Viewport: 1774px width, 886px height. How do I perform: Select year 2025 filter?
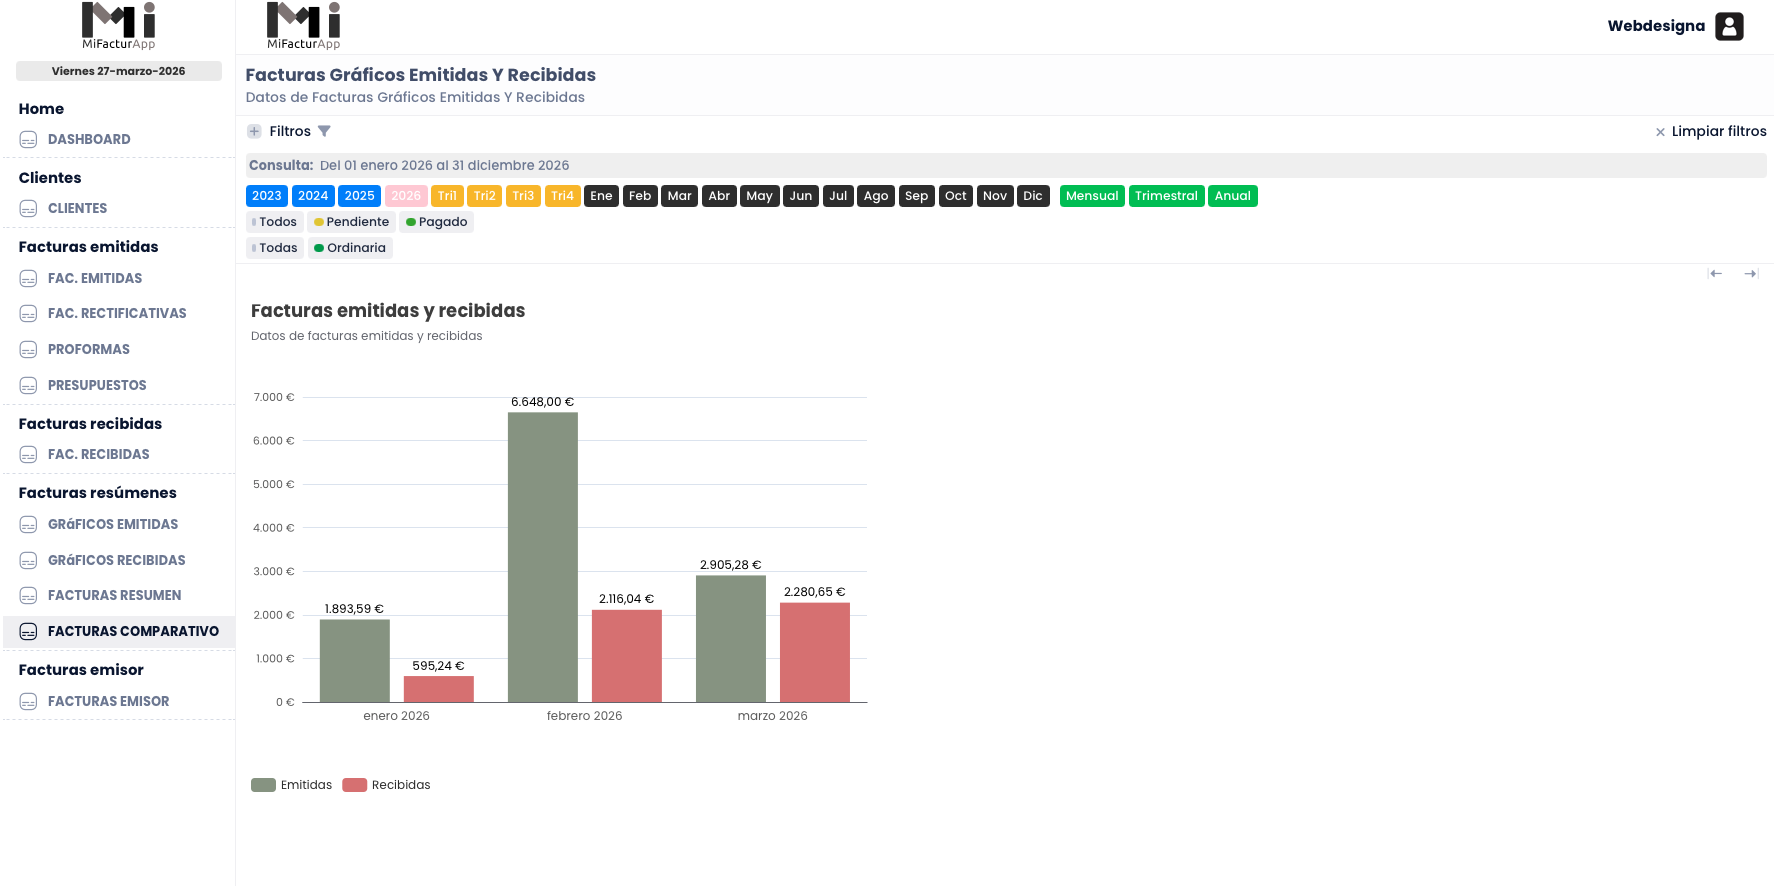click(359, 196)
